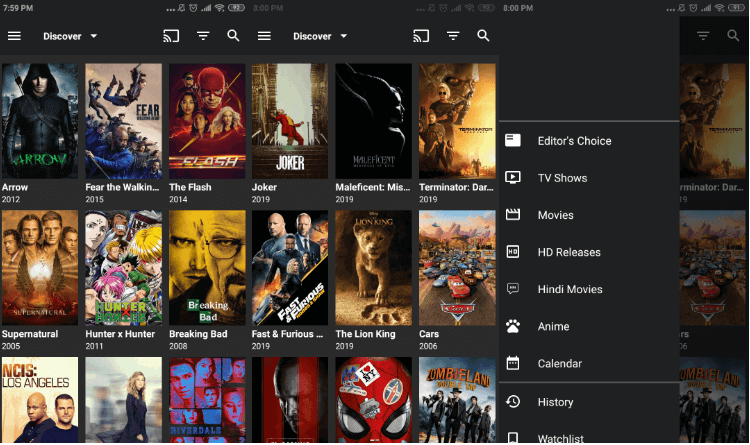Open Fear the Walking Dead poster
The width and height of the screenshot is (750, 445).
pos(123,121)
